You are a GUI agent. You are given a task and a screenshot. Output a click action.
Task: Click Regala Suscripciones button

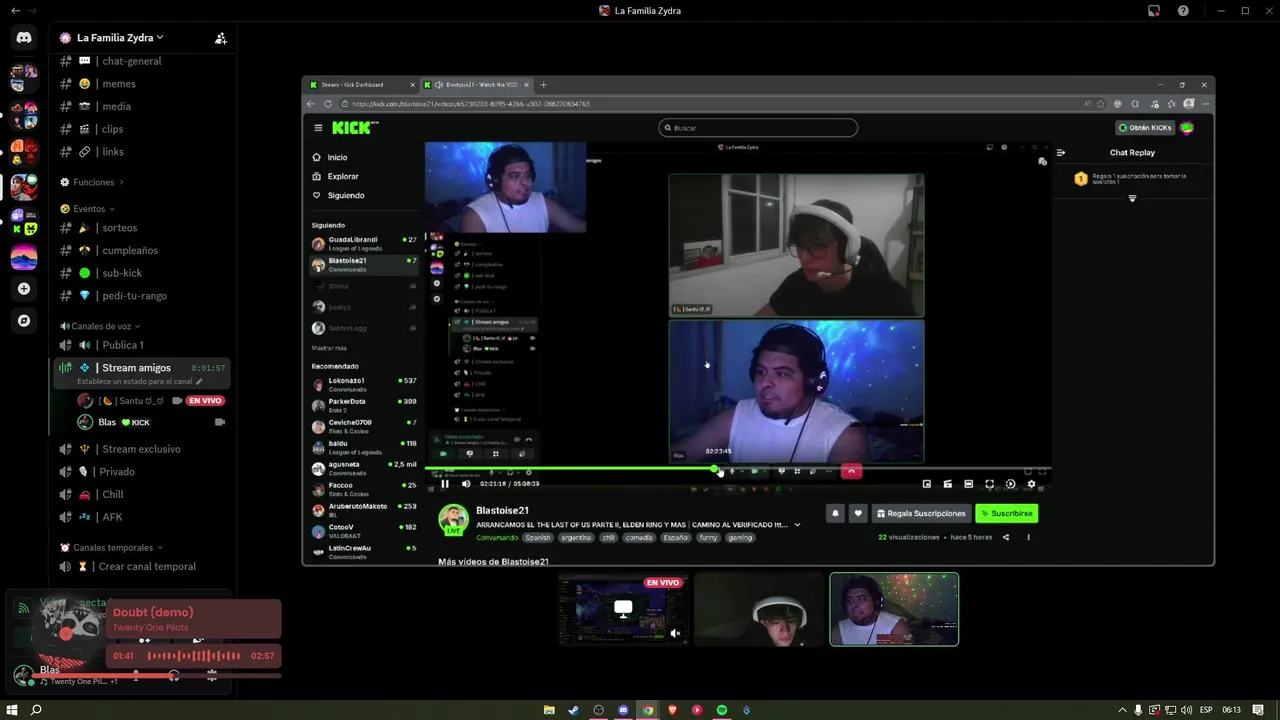click(921, 513)
